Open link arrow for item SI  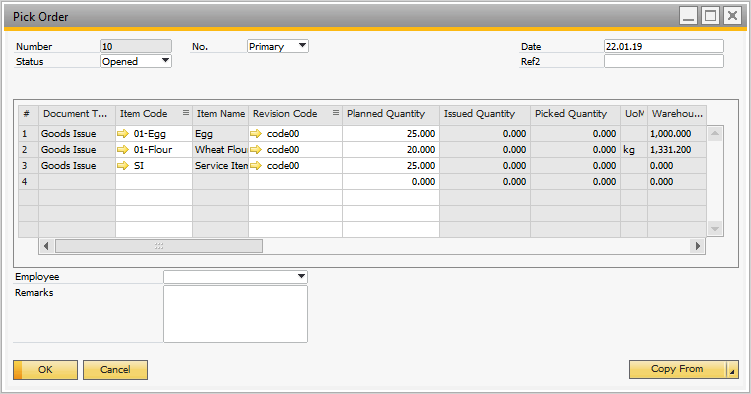(123, 166)
